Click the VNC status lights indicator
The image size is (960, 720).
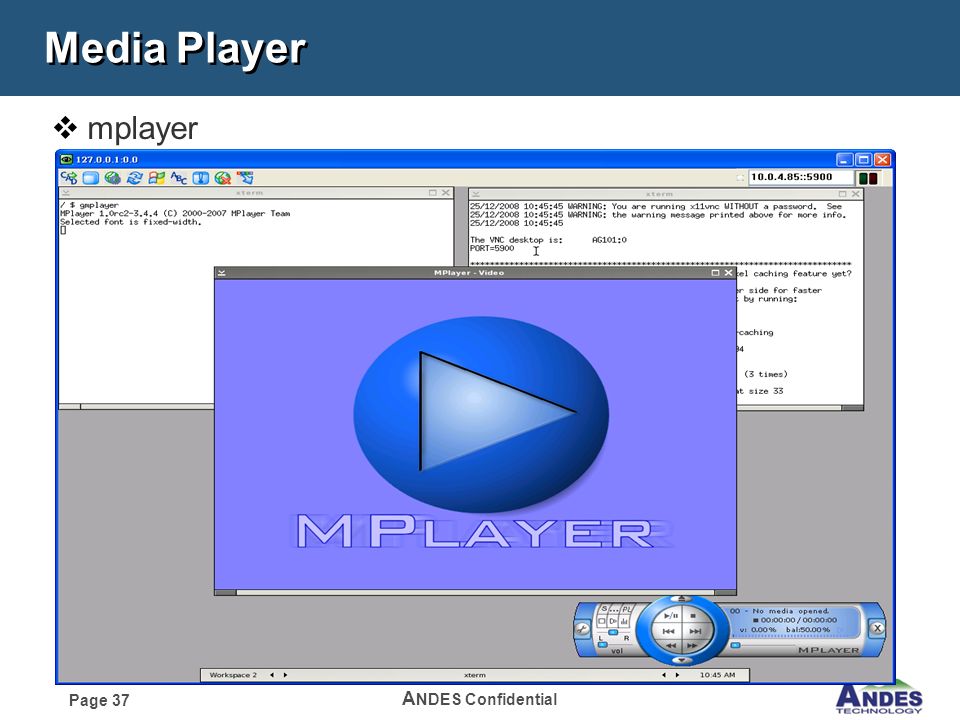click(868, 178)
